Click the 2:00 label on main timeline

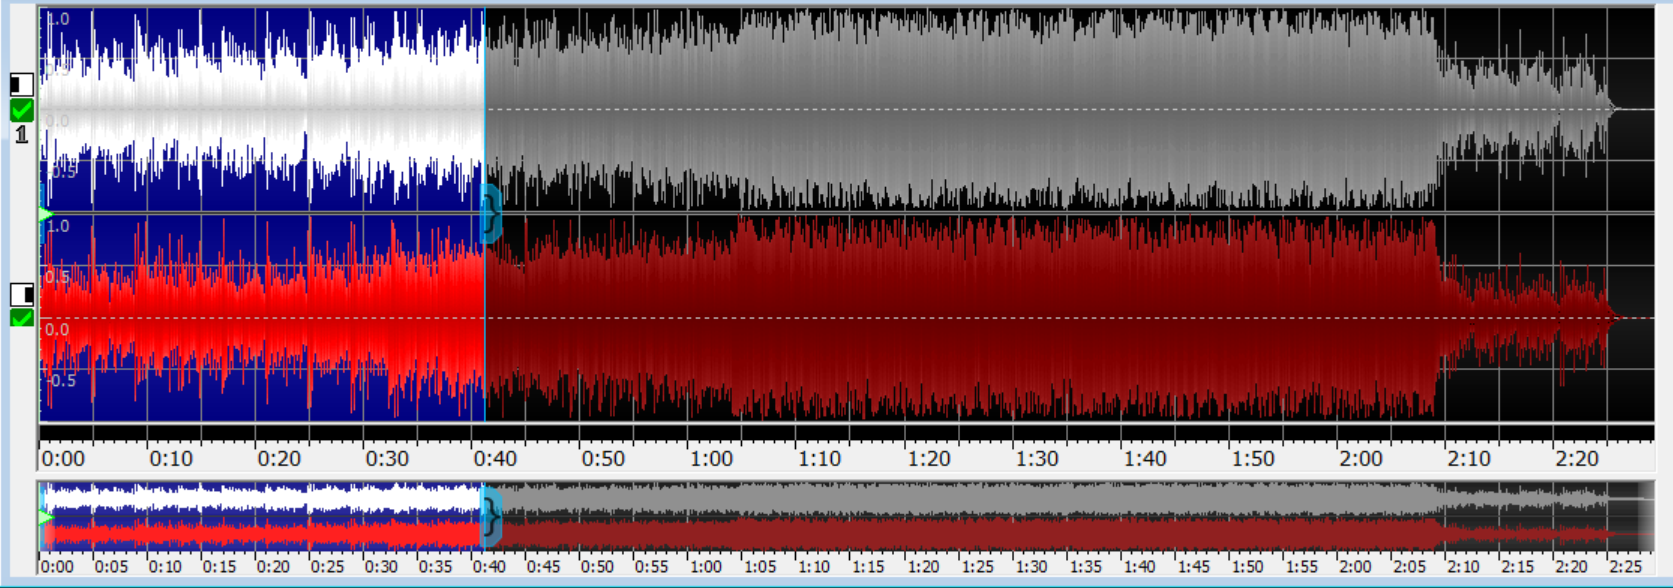point(1360,459)
